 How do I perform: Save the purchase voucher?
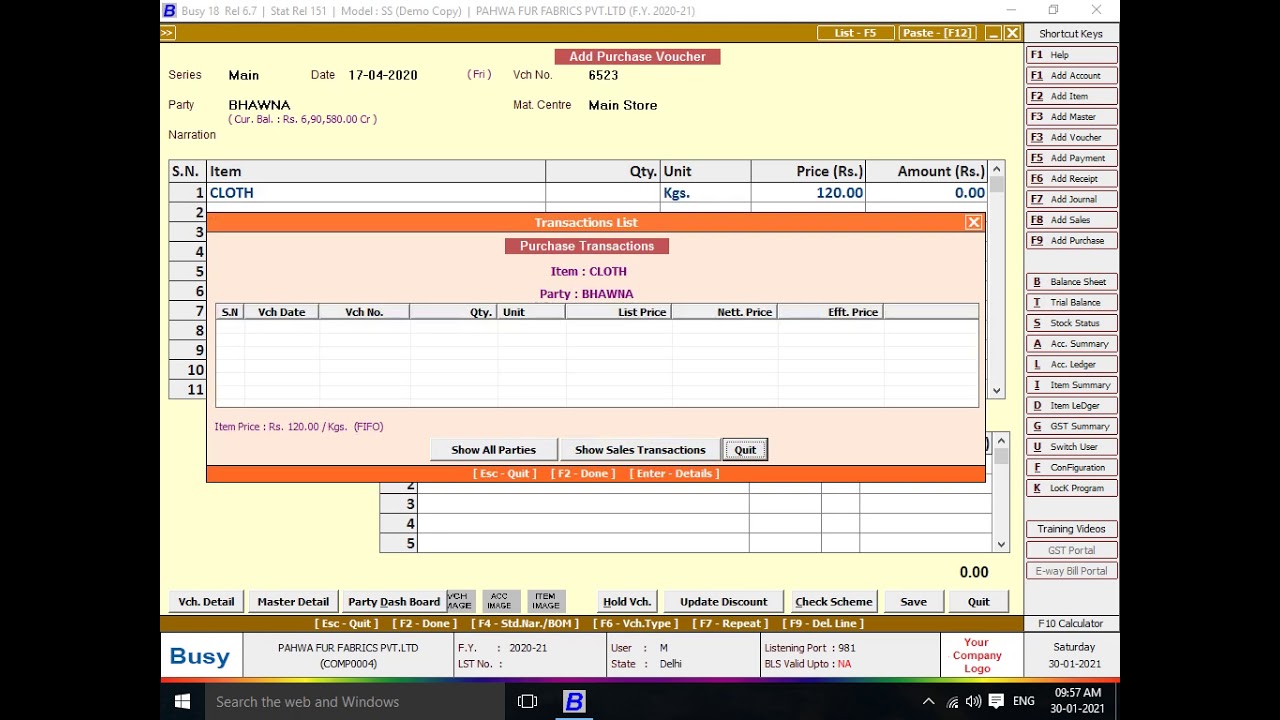point(913,602)
